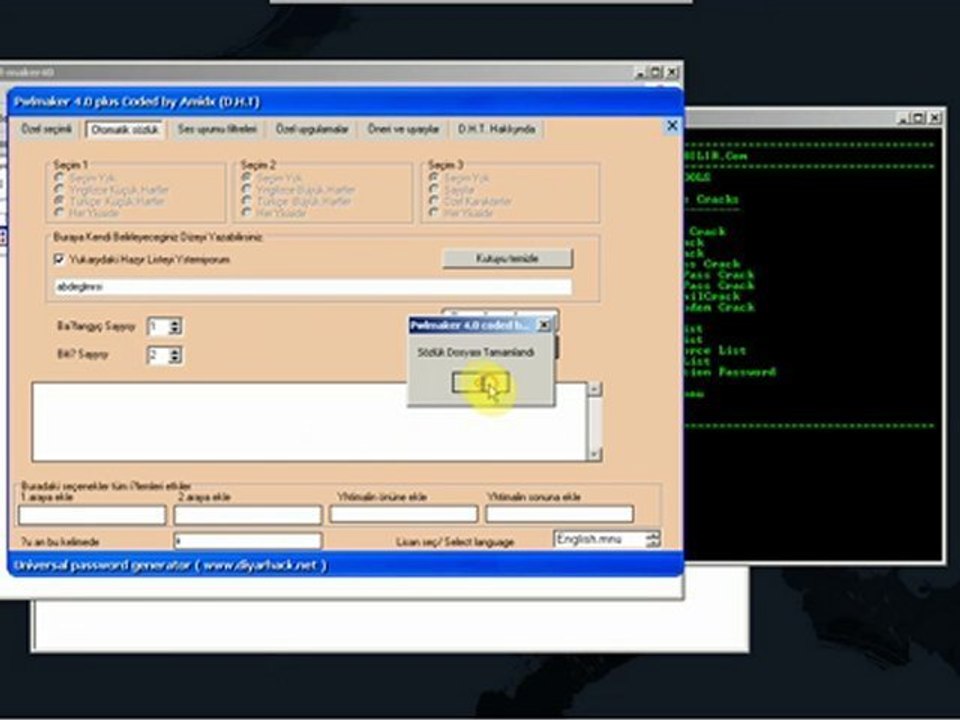960x720 pixels.
Task: Click into the abdeglmn custom characters field
Action: coord(313,287)
